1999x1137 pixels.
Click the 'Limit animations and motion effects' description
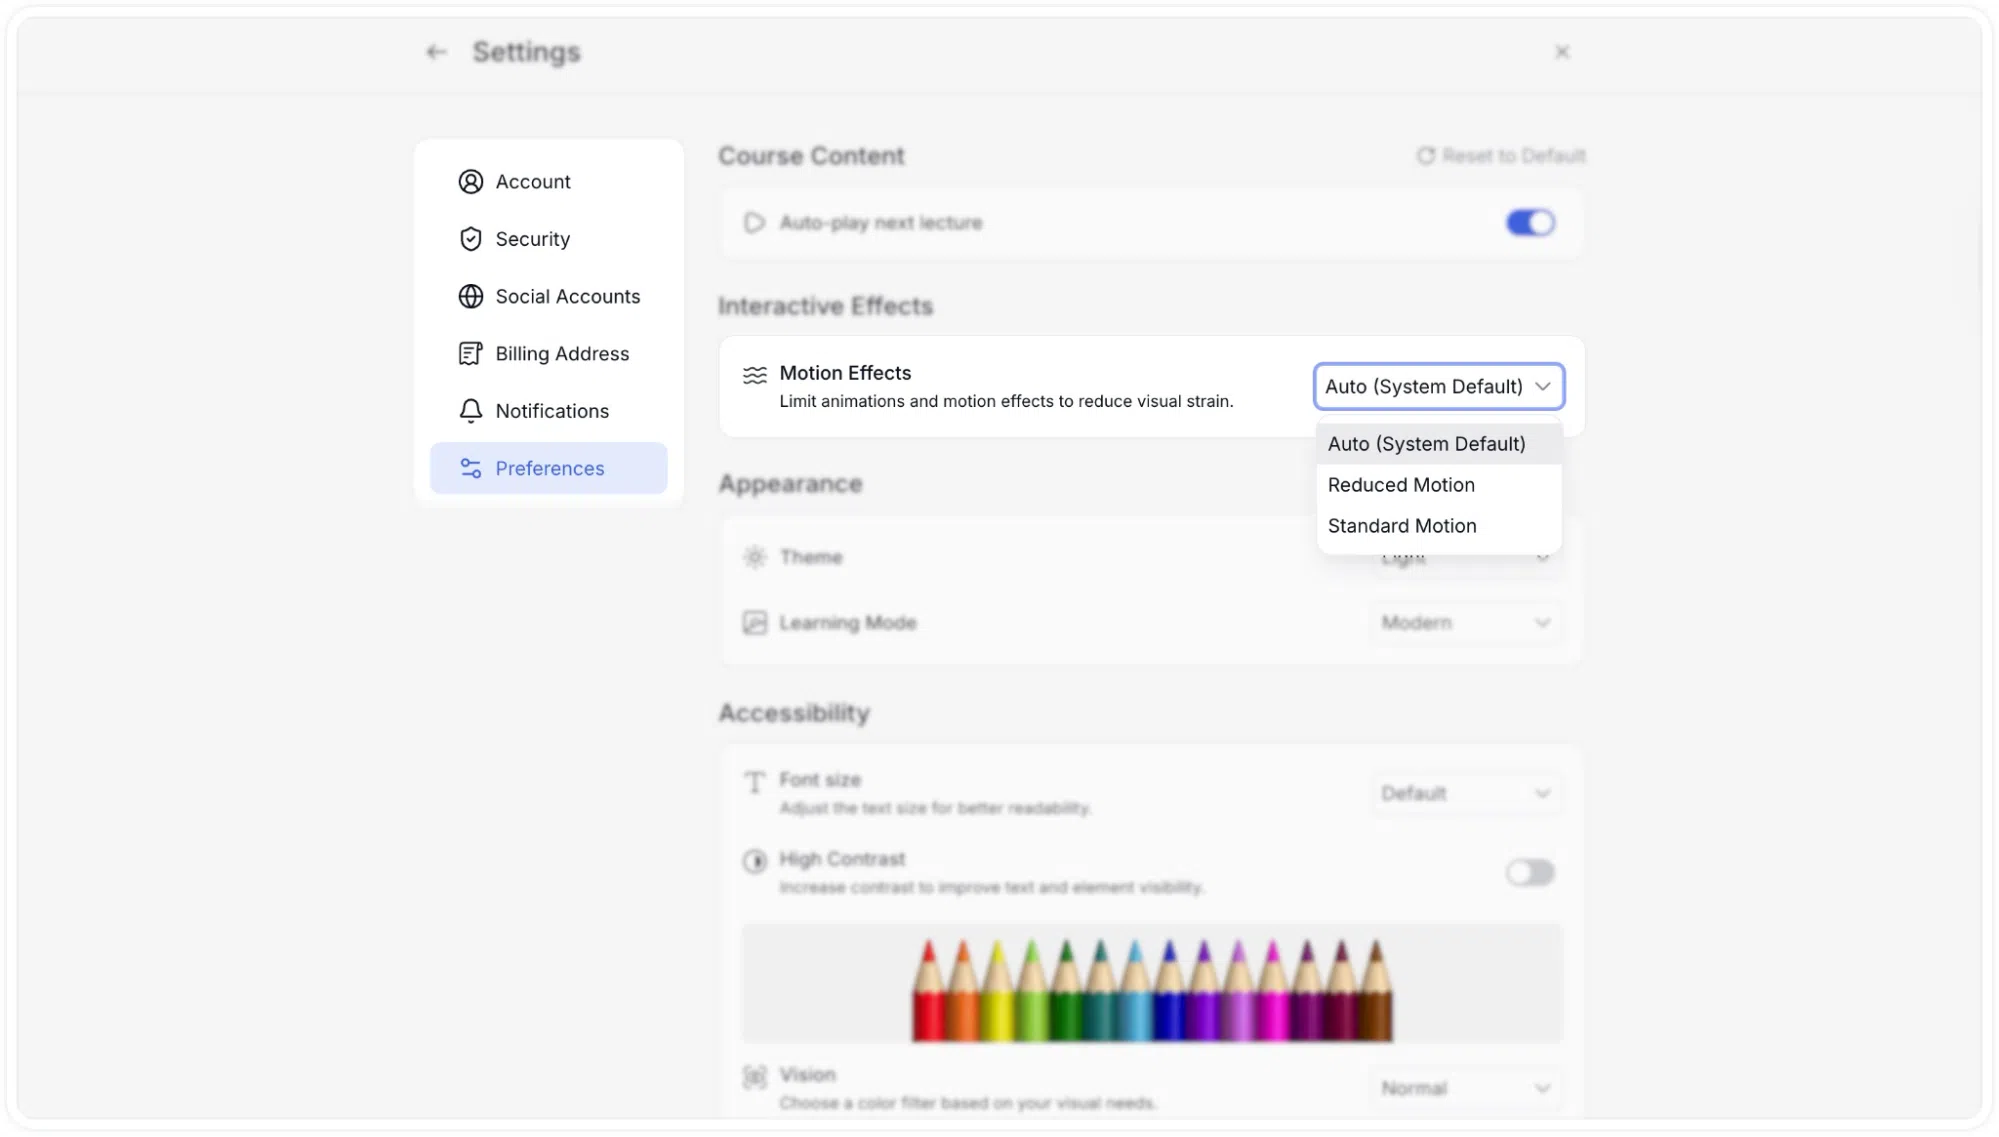click(1006, 401)
